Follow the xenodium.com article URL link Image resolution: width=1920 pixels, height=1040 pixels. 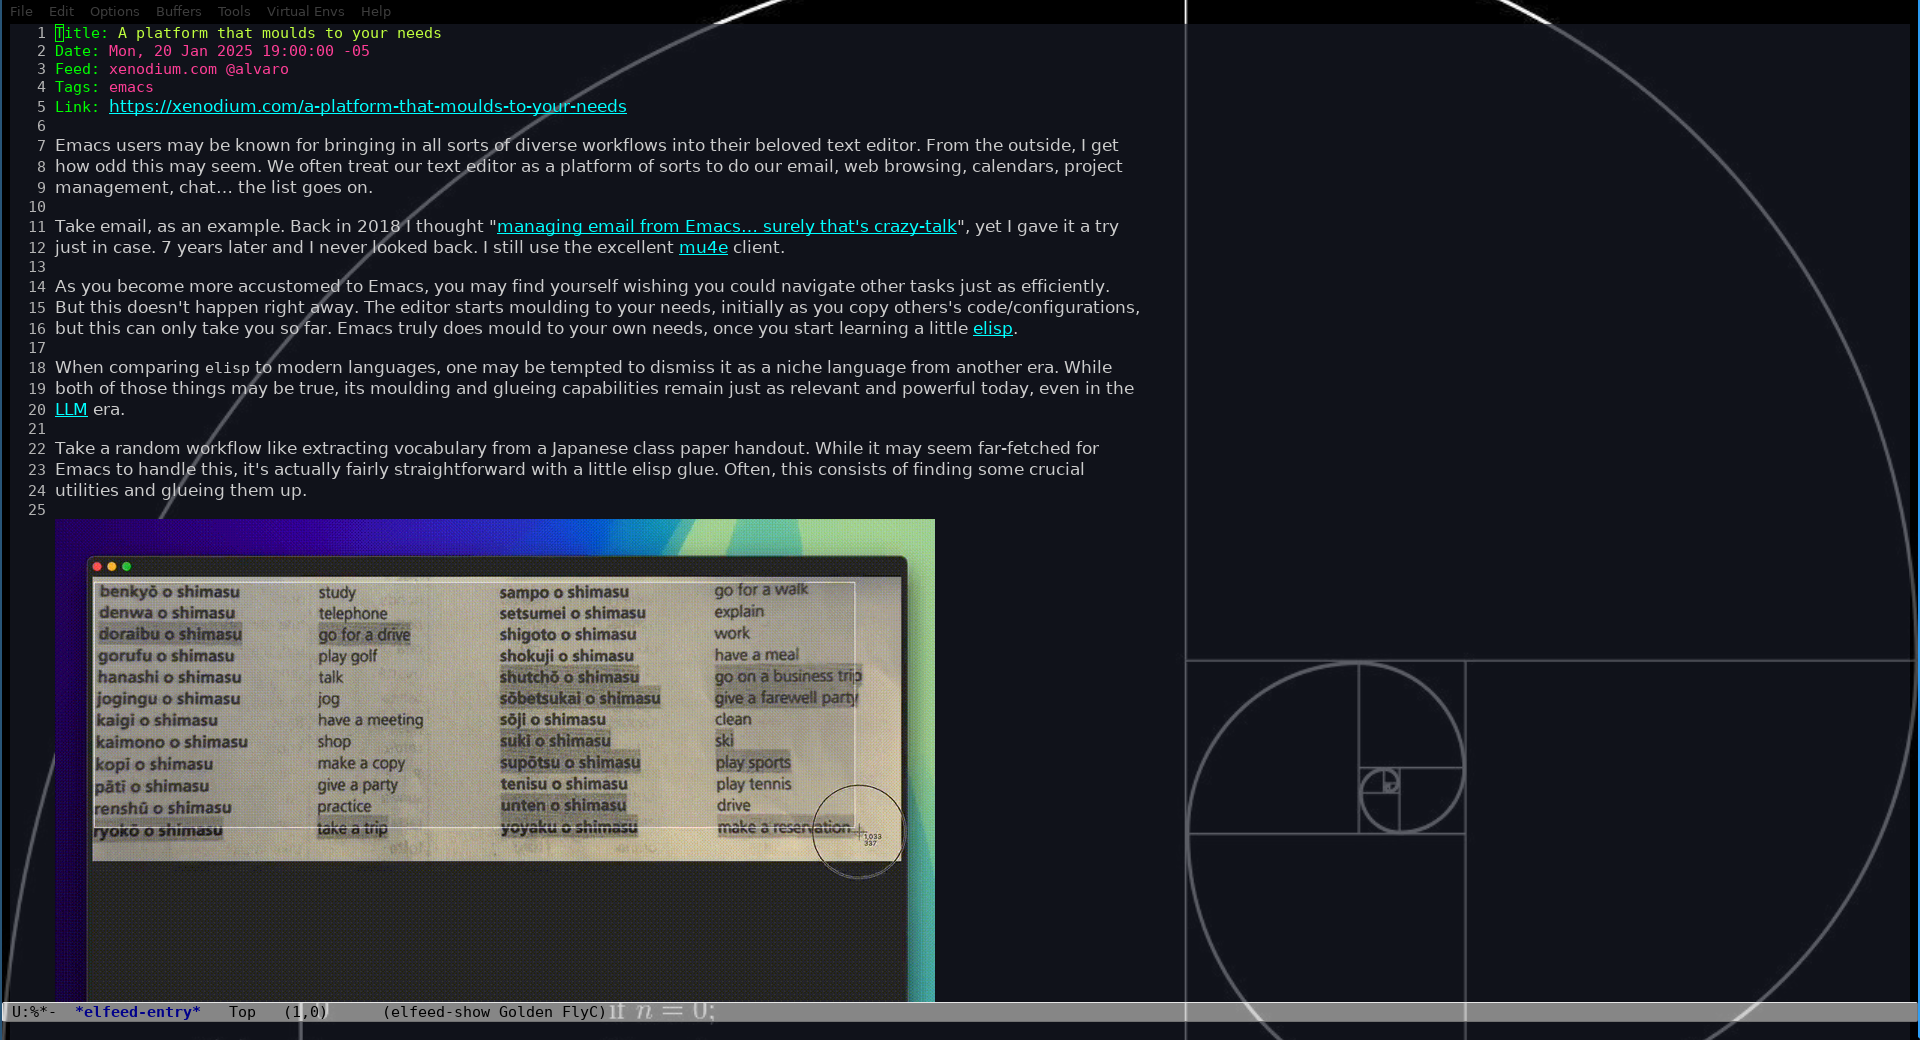click(x=367, y=106)
